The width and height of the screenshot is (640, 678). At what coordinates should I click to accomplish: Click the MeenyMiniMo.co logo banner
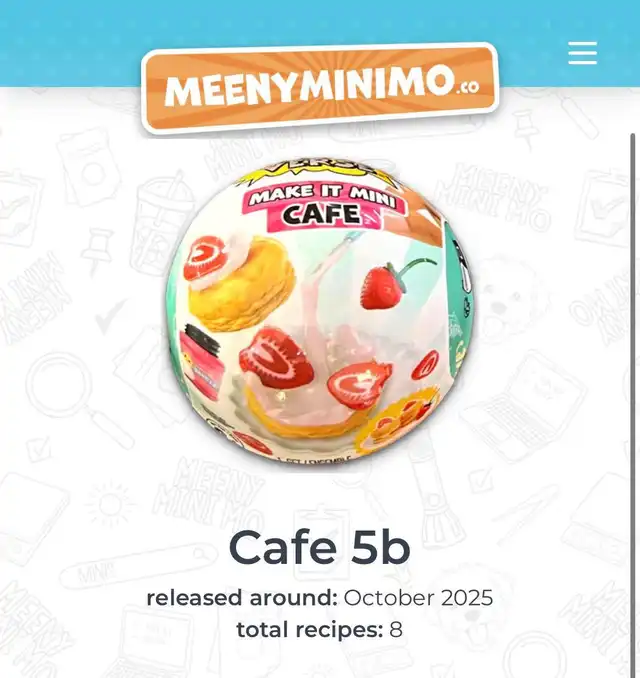click(x=320, y=88)
